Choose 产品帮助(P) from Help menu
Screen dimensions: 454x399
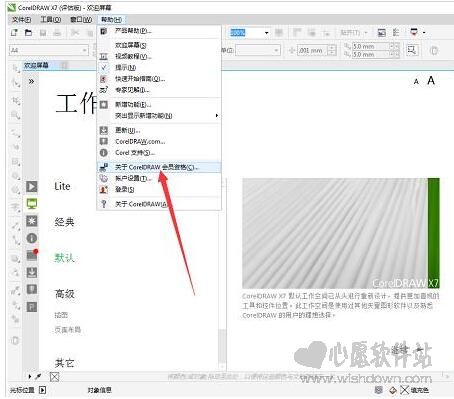pyautogui.click(x=159, y=31)
